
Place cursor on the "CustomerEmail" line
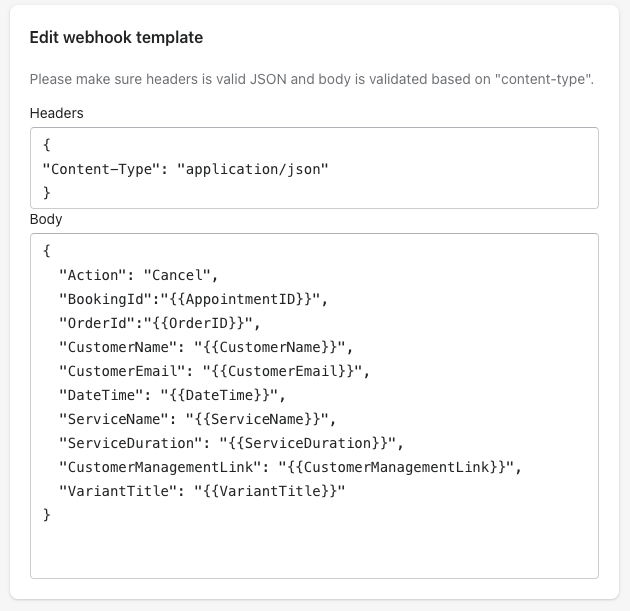(x=214, y=371)
